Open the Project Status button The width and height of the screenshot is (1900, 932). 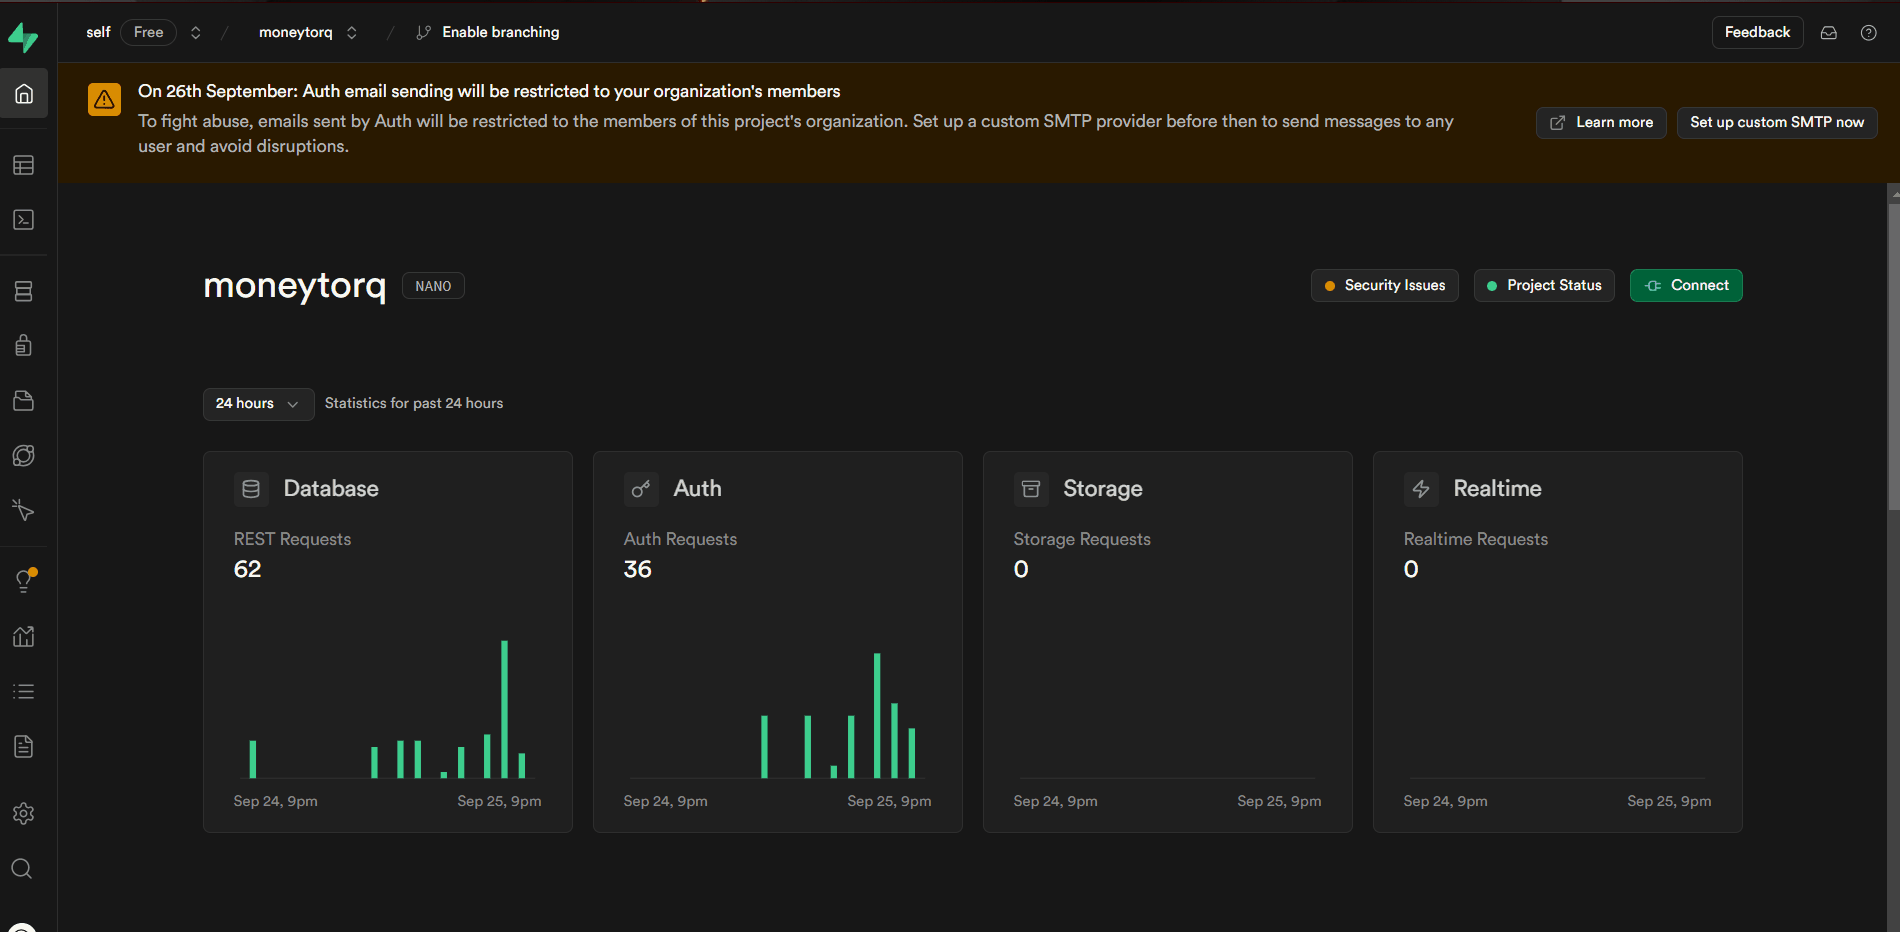pos(1544,286)
